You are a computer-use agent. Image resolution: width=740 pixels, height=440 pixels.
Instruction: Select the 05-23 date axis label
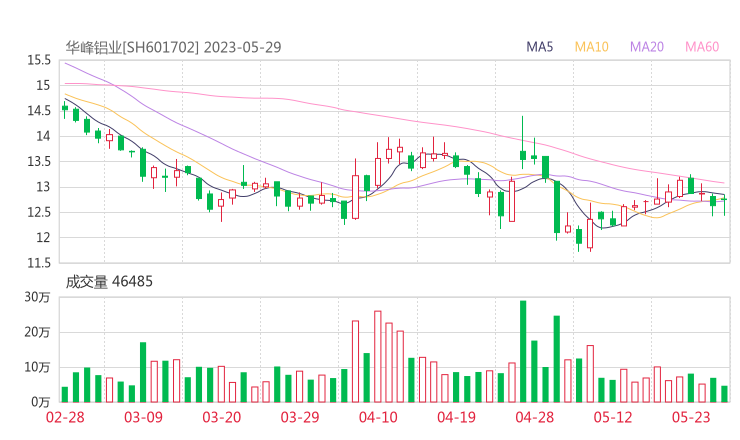[x=689, y=418]
